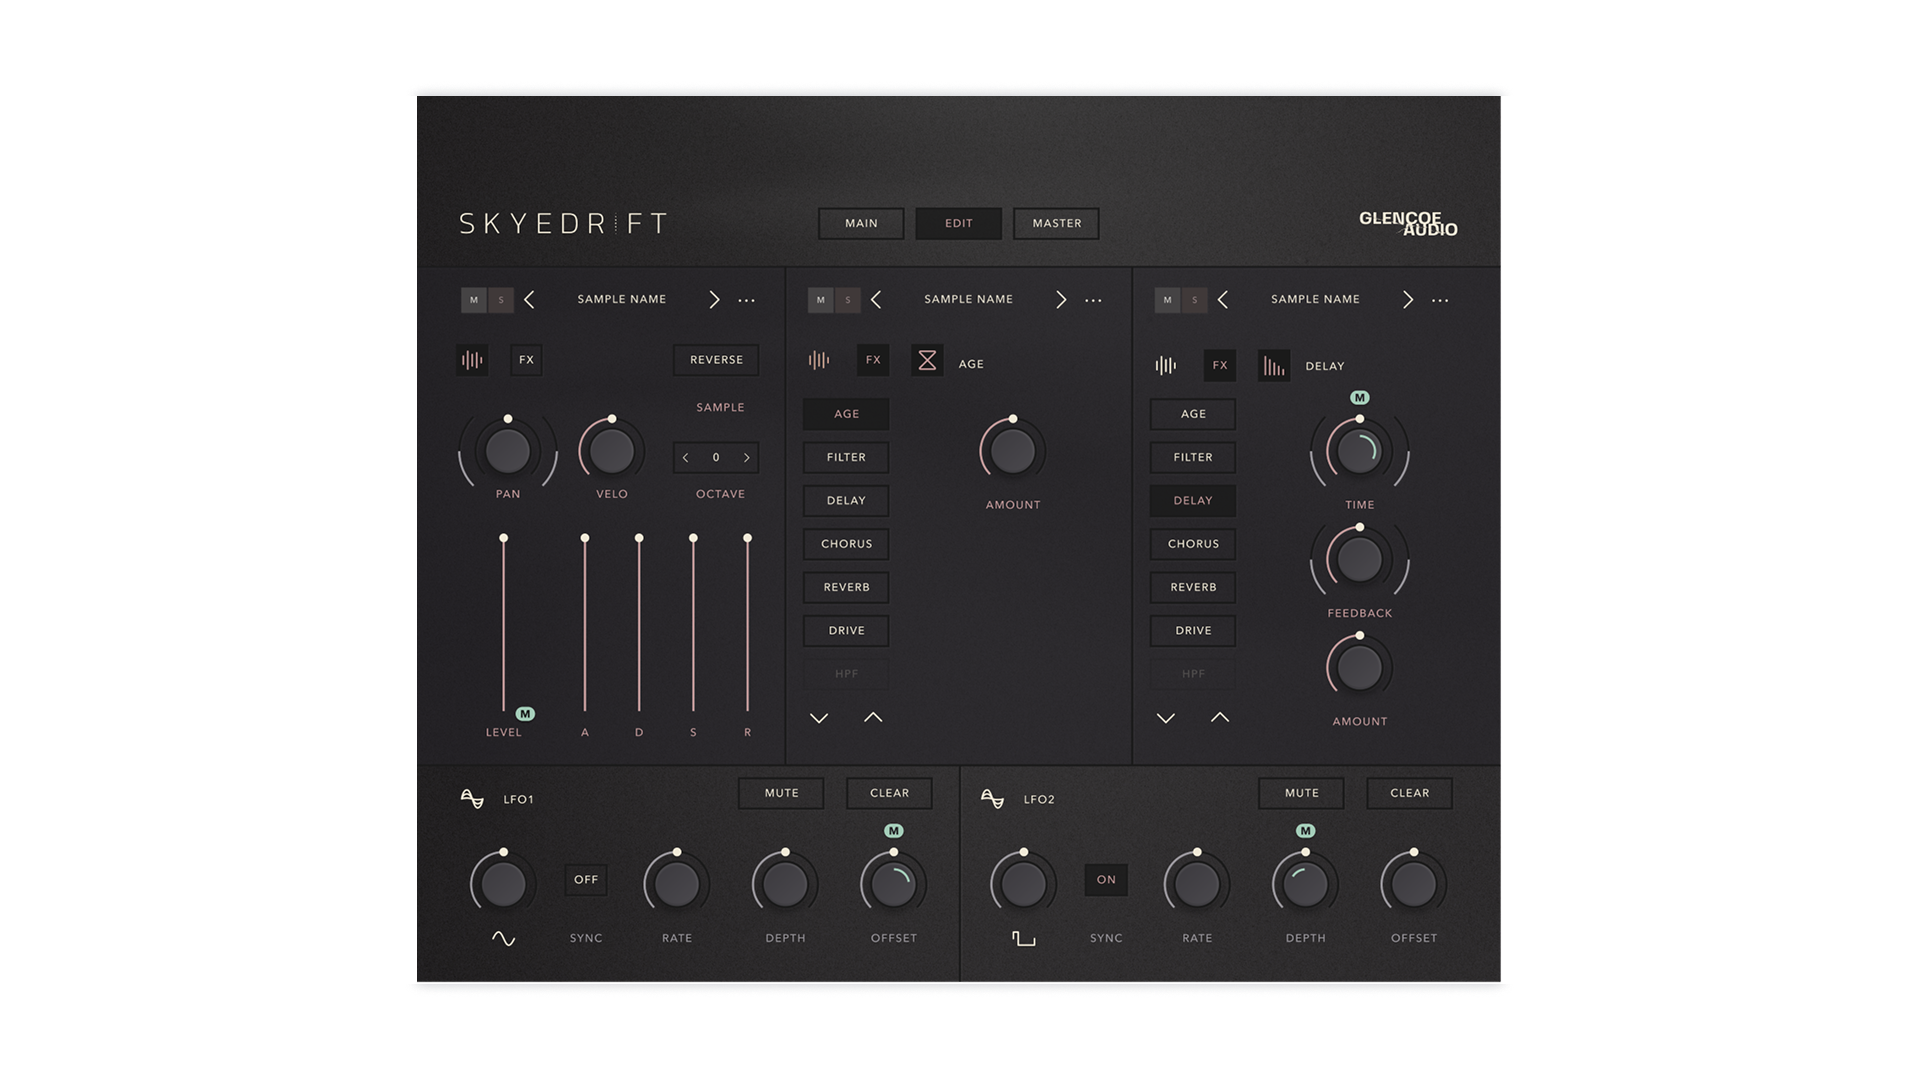Image resolution: width=1920 pixels, height=1080 pixels.
Task: Open waveform view in first sample panel
Action: coord(472,360)
